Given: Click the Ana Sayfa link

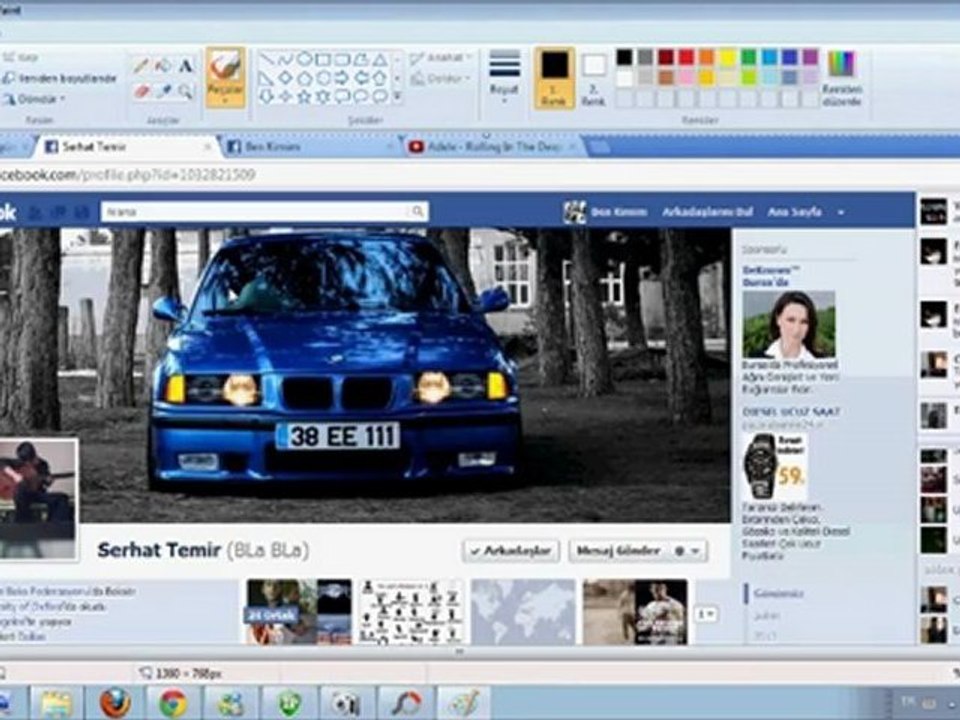Looking at the screenshot, I should point(795,212).
